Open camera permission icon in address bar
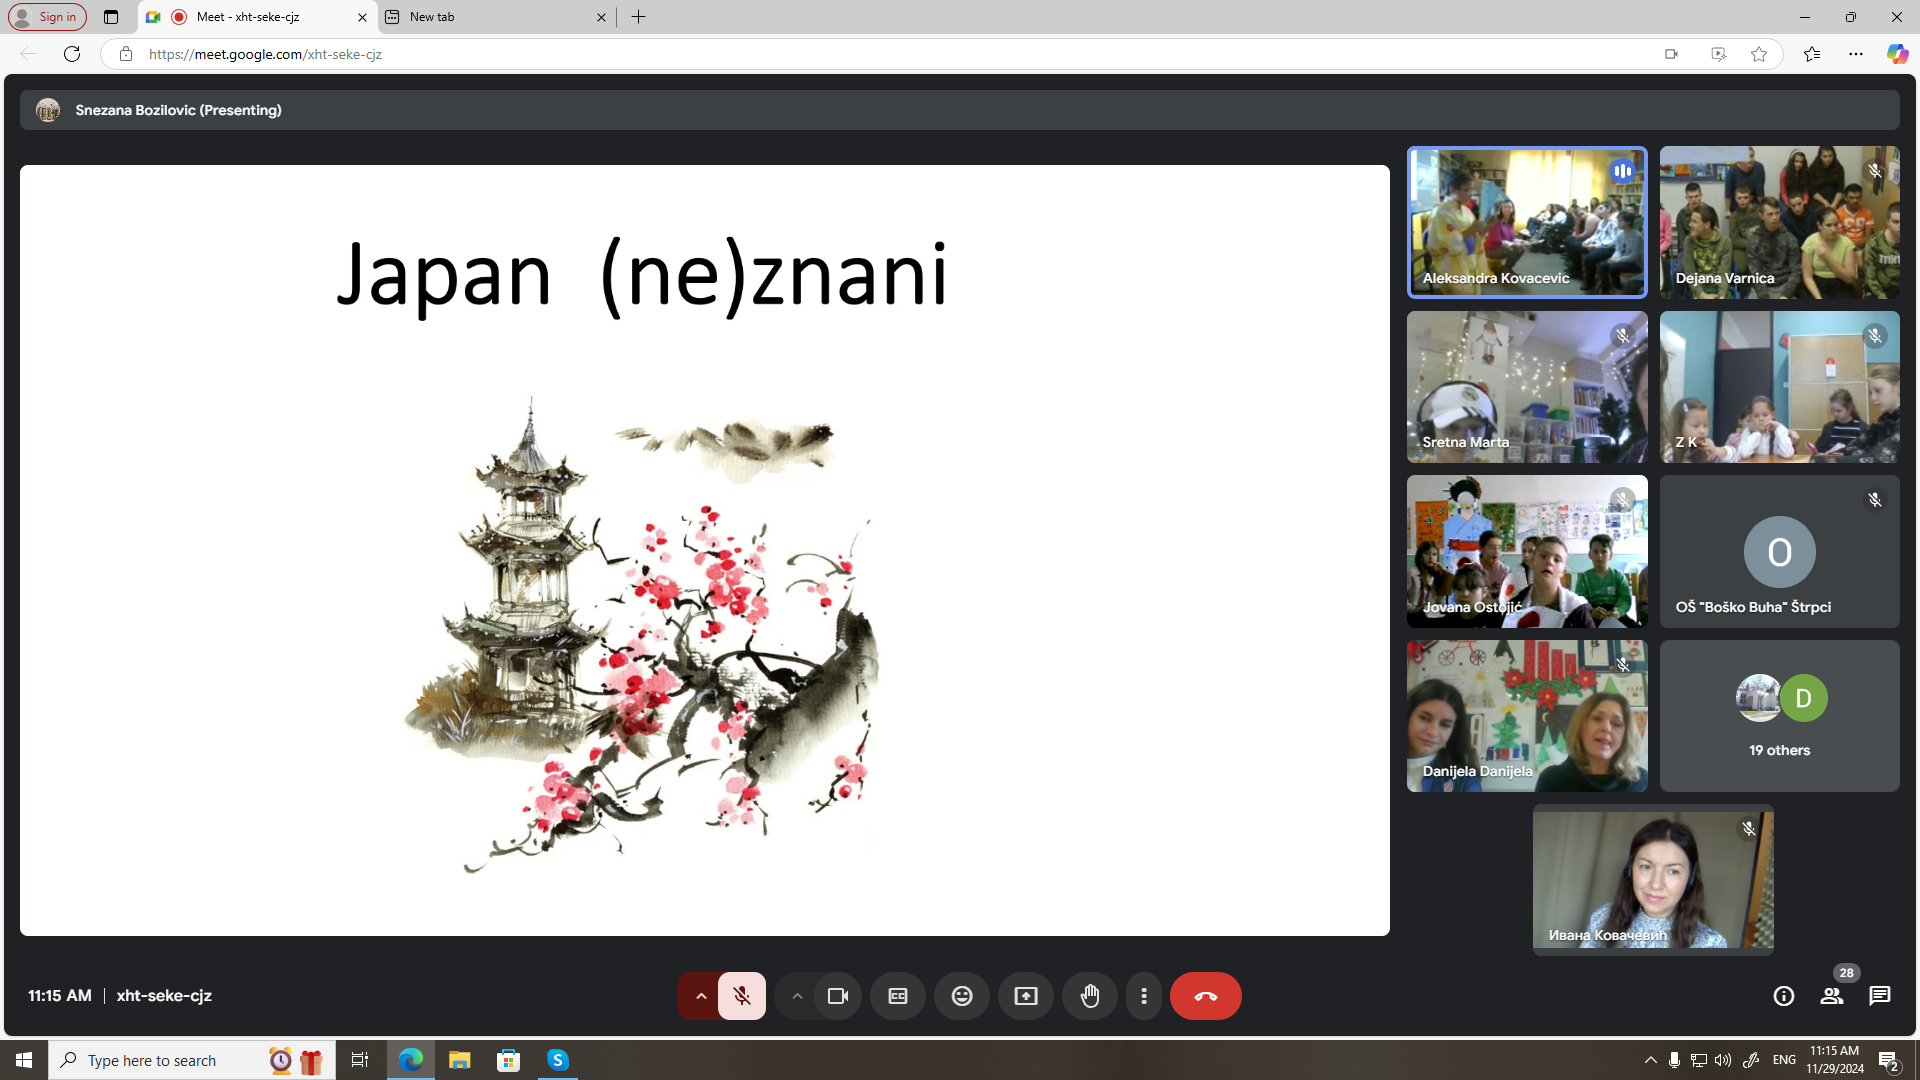 [x=1671, y=54]
